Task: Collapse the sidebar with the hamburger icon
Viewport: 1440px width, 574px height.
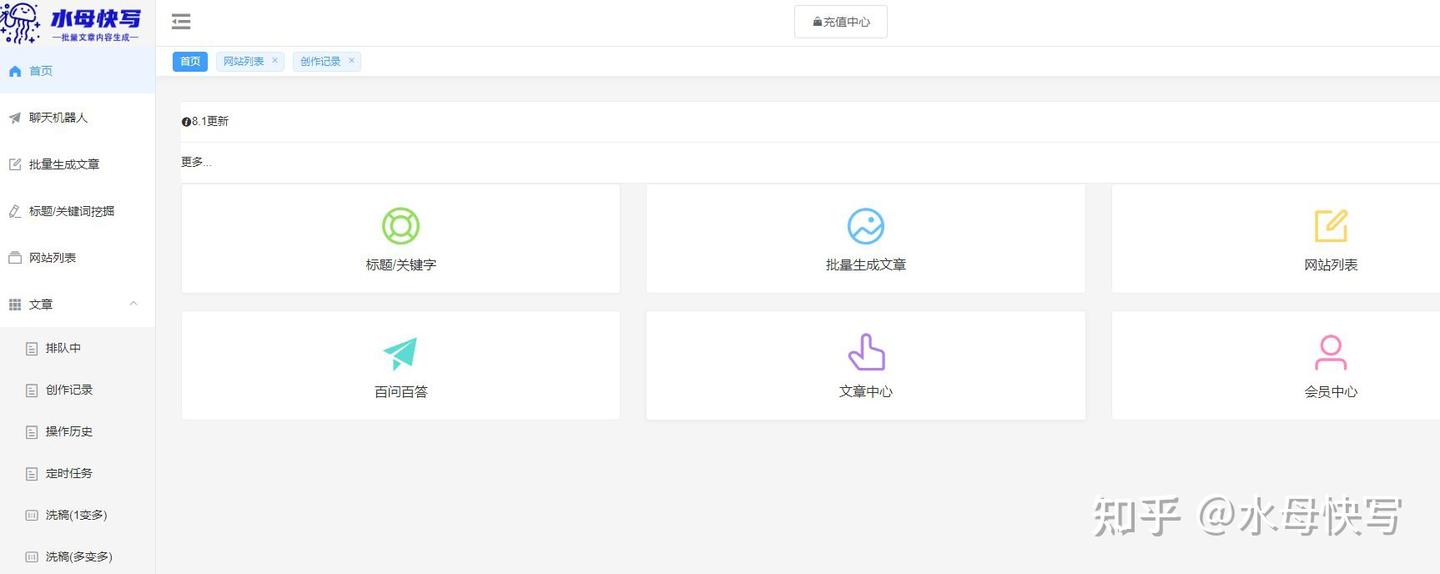Action: tap(181, 22)
